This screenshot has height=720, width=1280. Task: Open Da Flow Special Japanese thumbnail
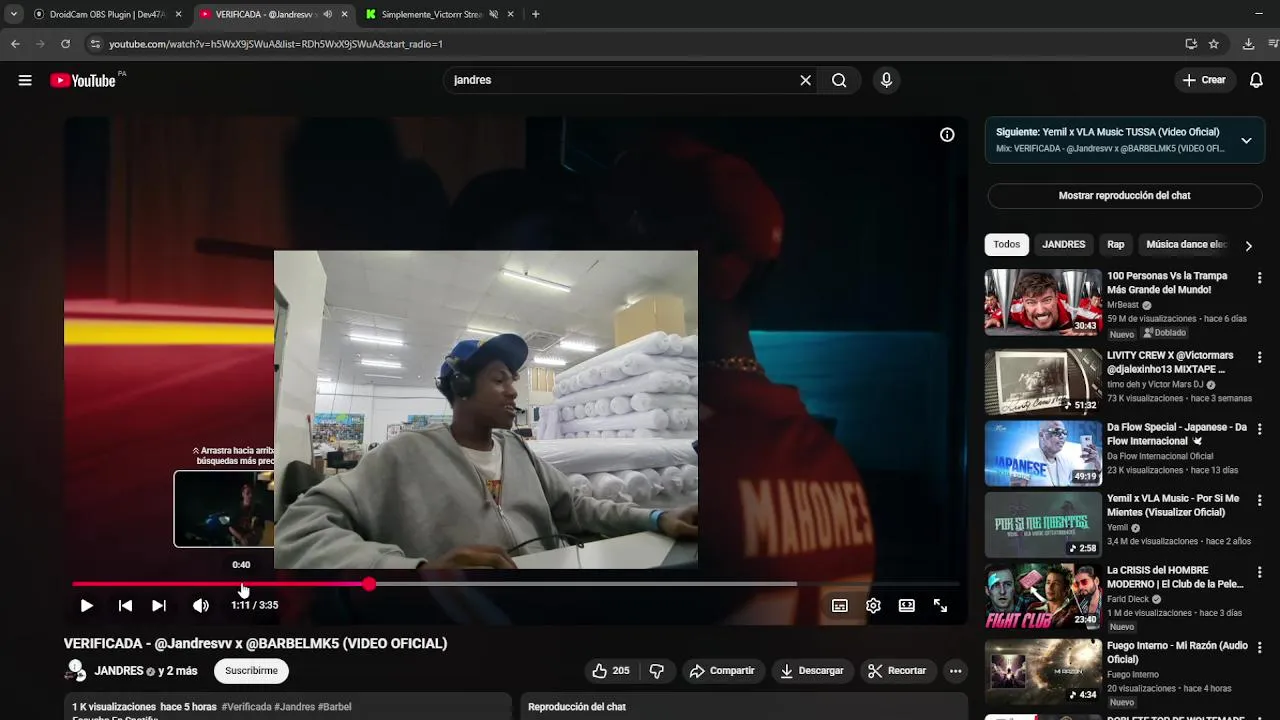pyautogui.click(x=1043, y=453)
